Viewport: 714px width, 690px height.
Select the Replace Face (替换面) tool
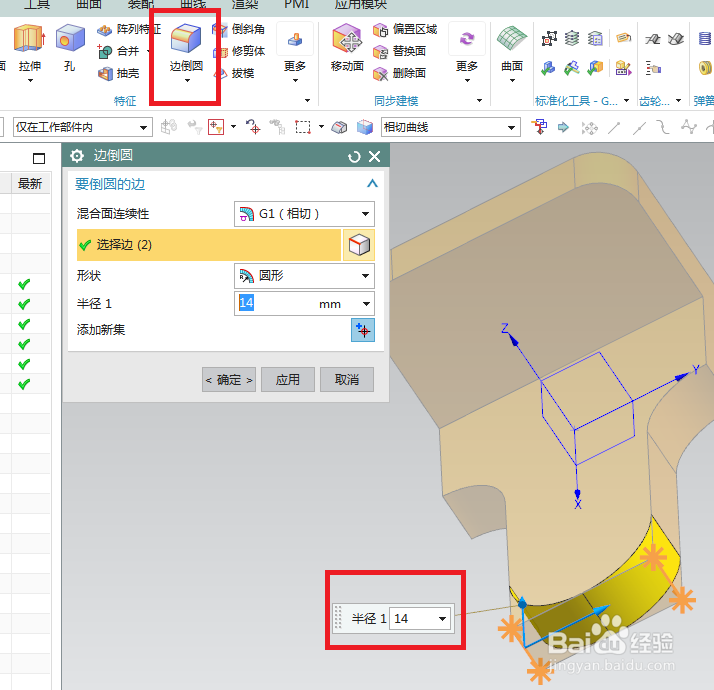399,51
